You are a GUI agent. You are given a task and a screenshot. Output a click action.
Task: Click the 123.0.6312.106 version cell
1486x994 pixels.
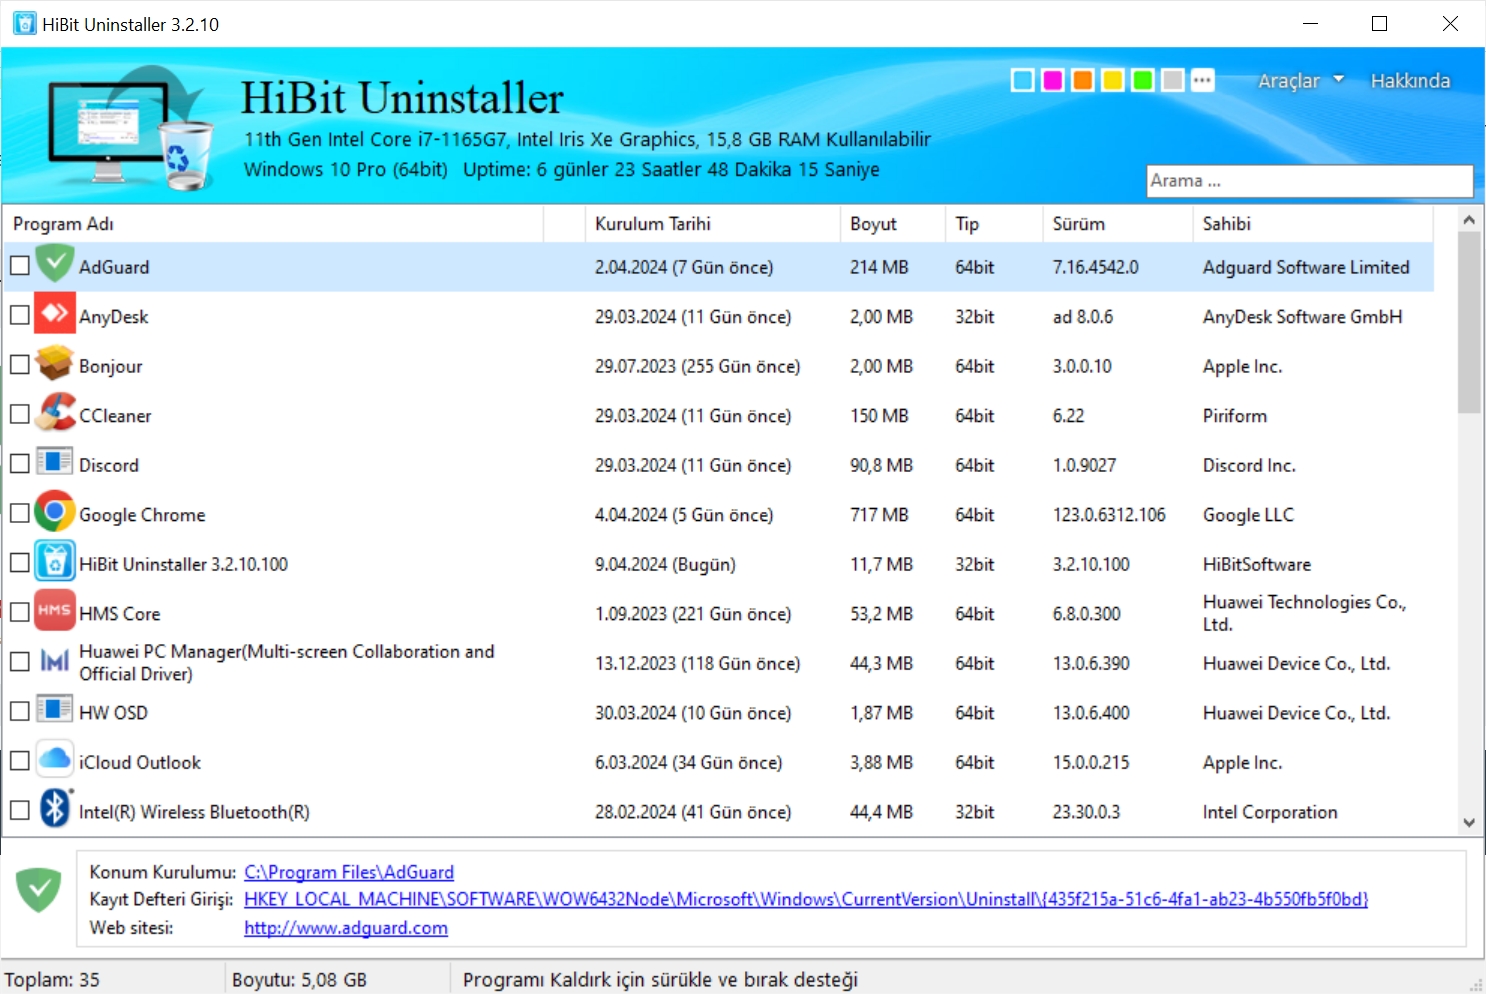click(x=1109, y=515)
